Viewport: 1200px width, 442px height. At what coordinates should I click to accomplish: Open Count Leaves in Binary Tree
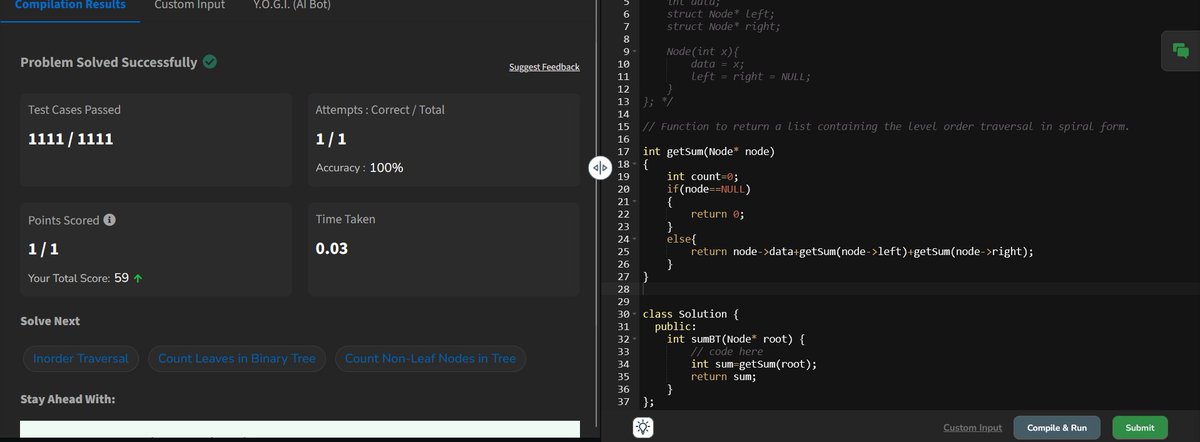[x=236, y=358]
